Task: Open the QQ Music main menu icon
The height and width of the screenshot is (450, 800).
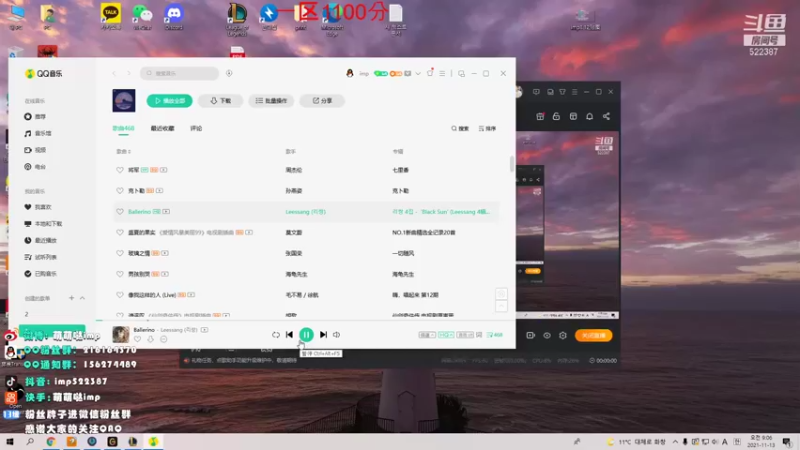Action: [442, 73]
